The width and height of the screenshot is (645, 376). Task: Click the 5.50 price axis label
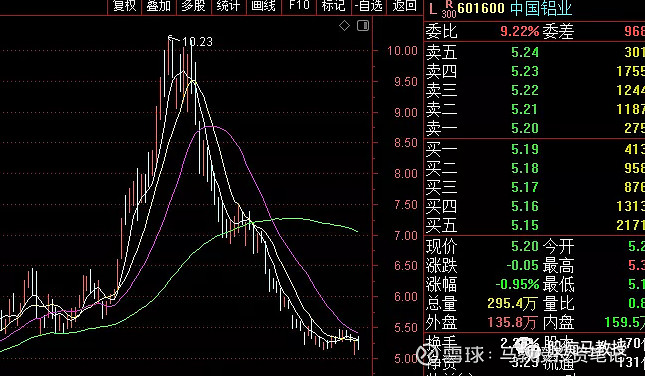[x=406, y=328]
